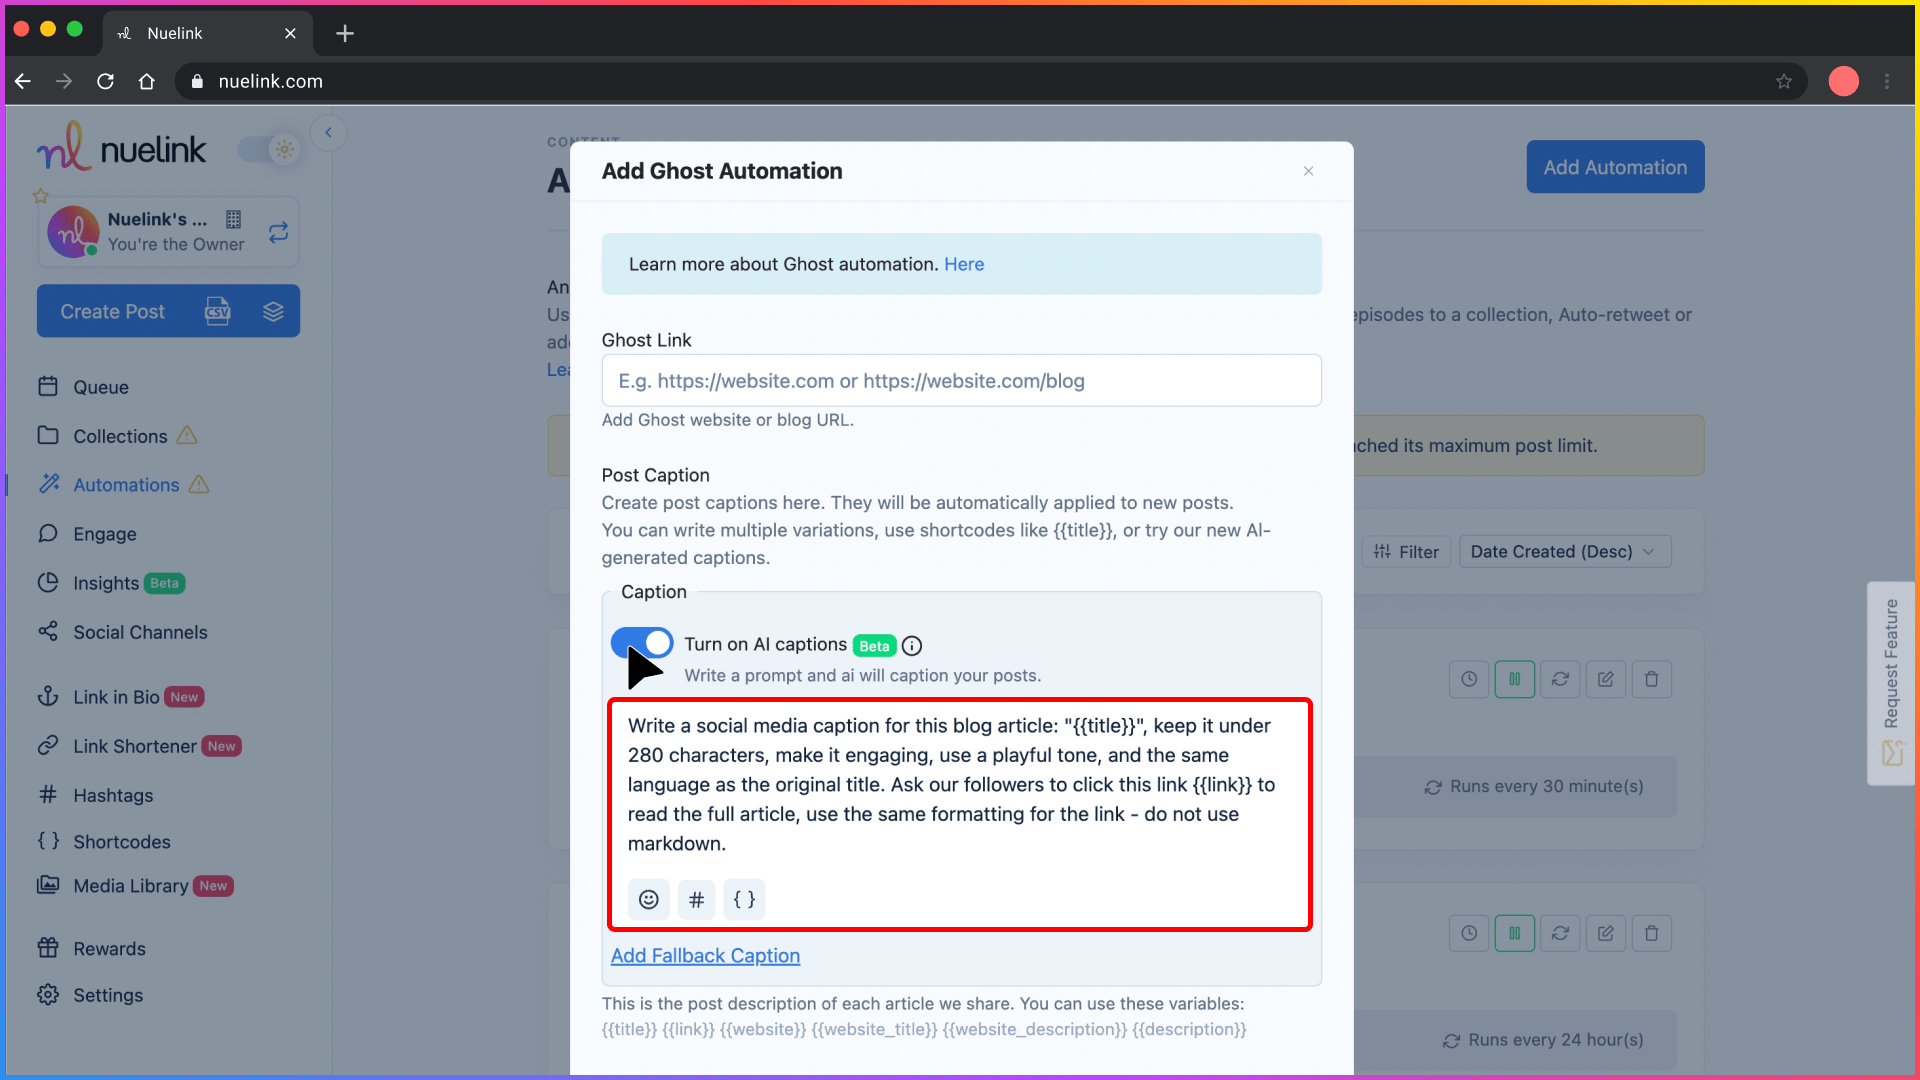
Task: Open Shortcodes page
Action: [121, 842]
